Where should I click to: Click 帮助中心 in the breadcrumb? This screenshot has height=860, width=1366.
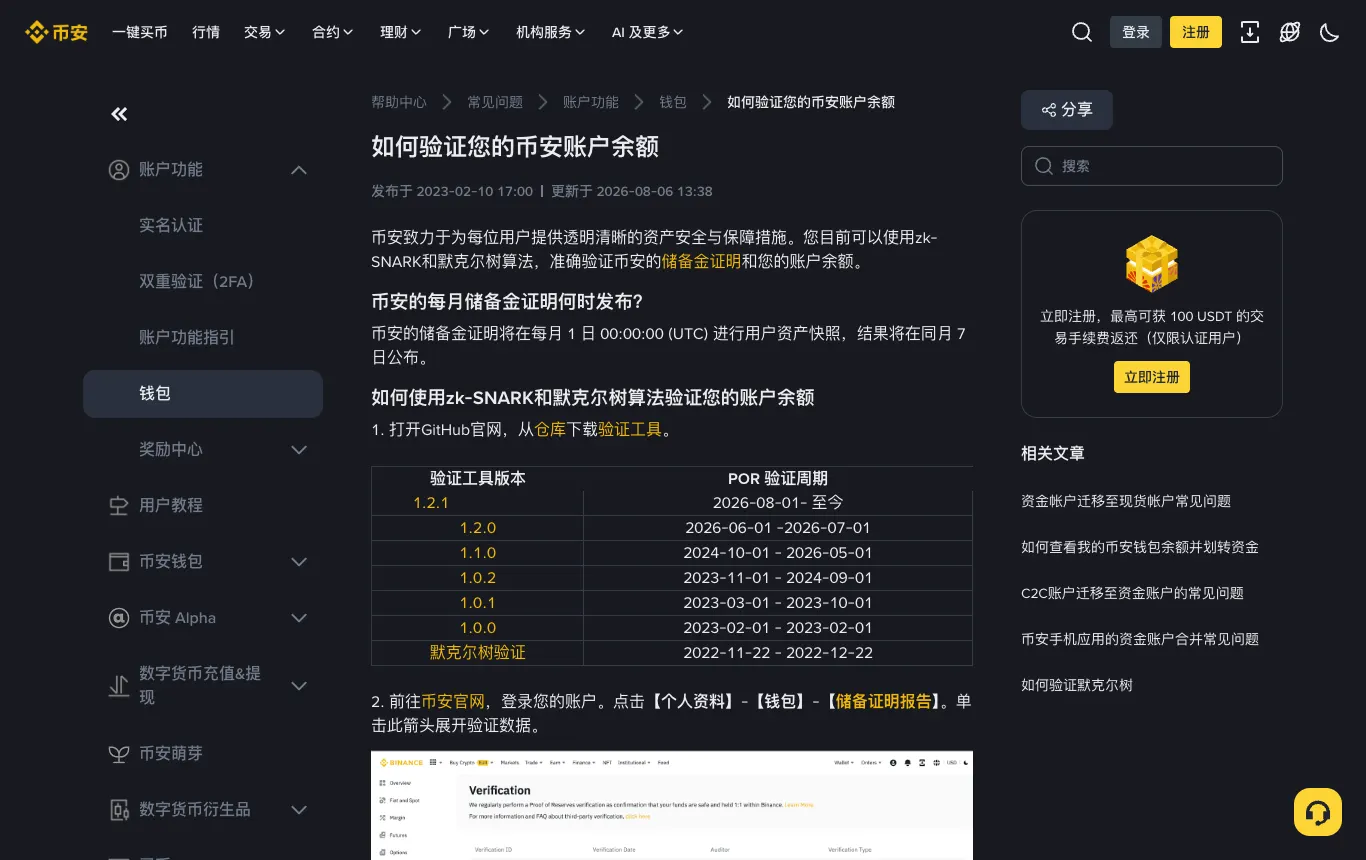coord(399,102)
